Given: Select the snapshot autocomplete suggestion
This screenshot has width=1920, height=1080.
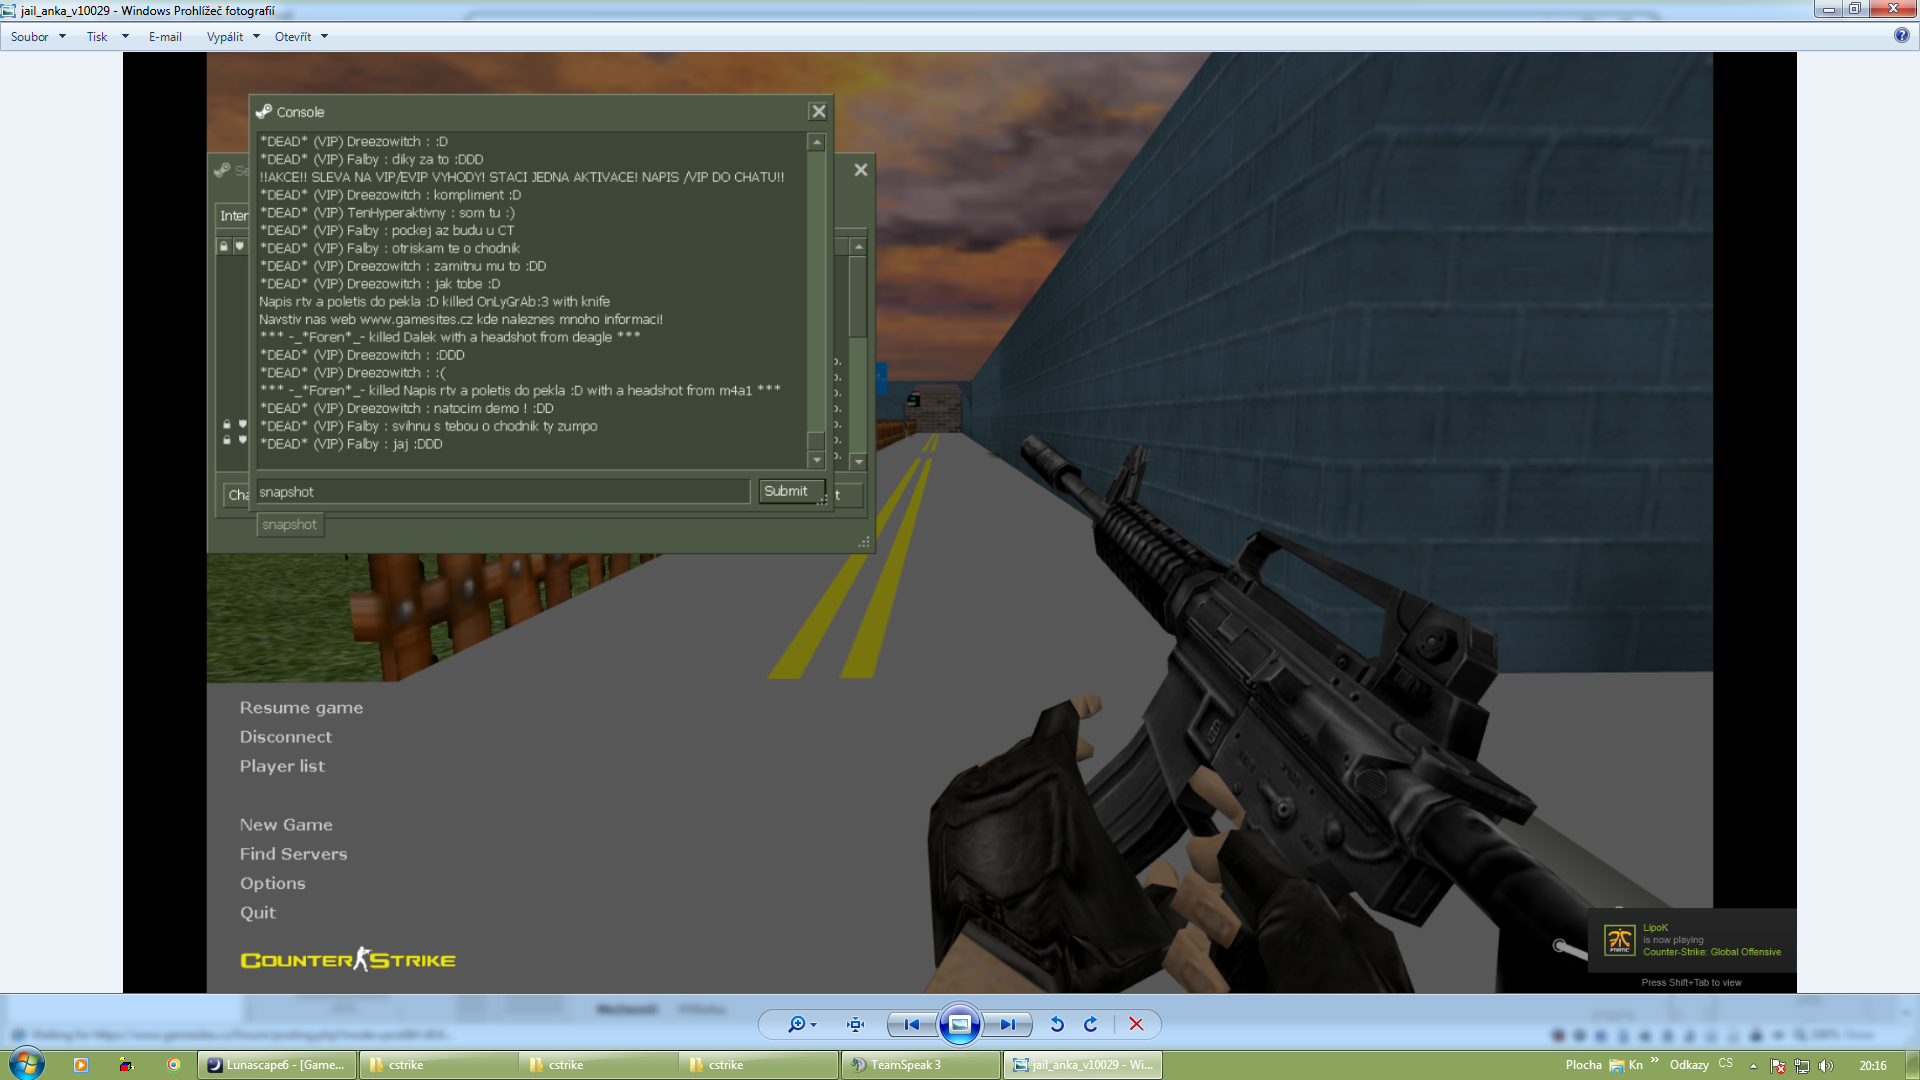Looking at the screenshot, I should tap(290, 524).
